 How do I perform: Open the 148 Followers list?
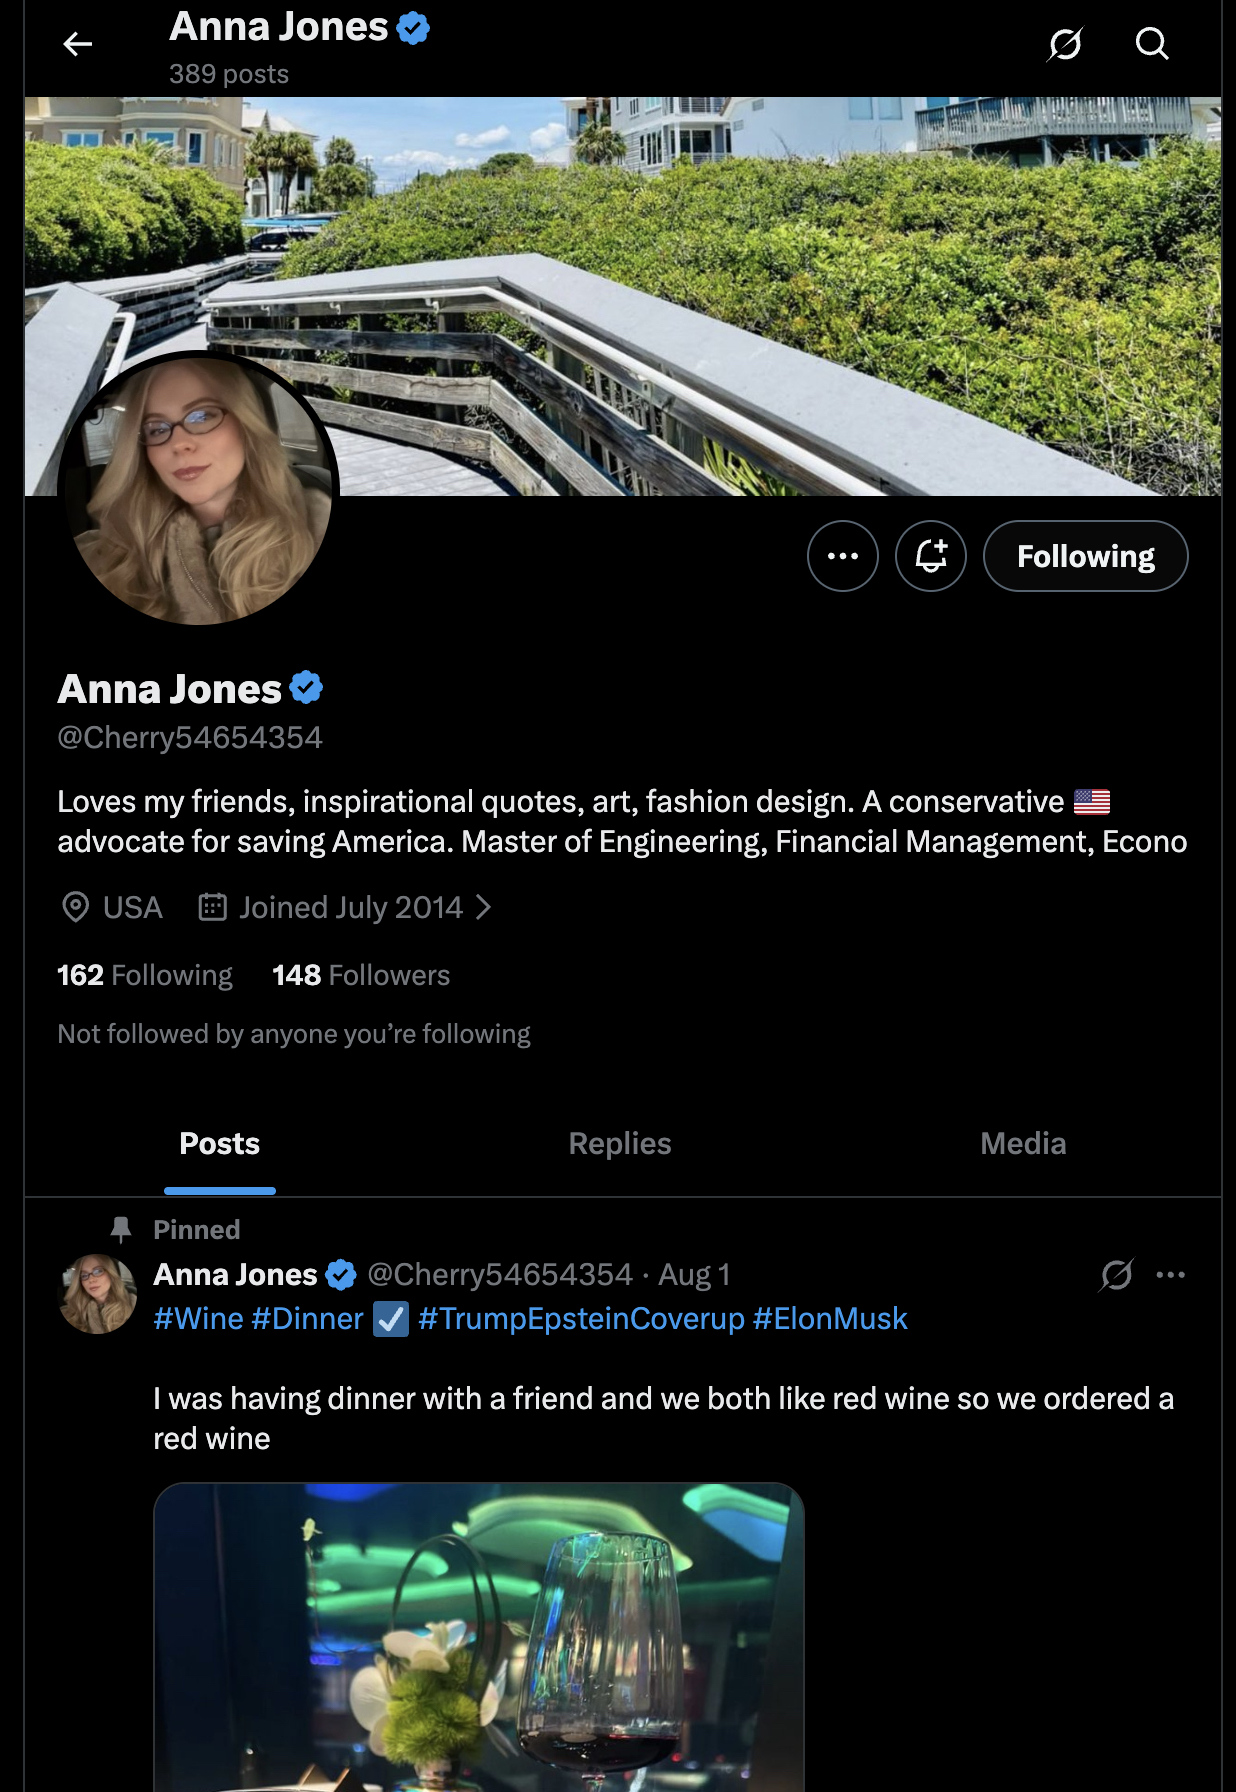[361, 975]
